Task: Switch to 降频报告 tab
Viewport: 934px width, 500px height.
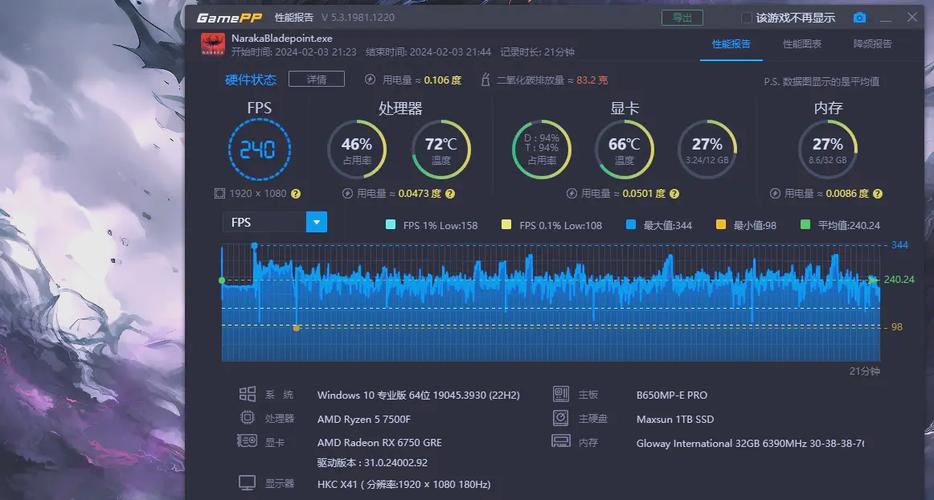Action: [x=873, y=44]
